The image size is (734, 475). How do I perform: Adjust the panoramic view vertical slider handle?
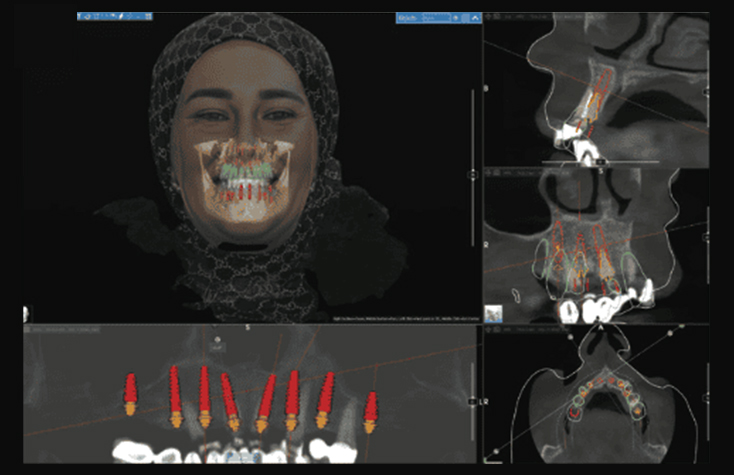(x=472, y=402)
